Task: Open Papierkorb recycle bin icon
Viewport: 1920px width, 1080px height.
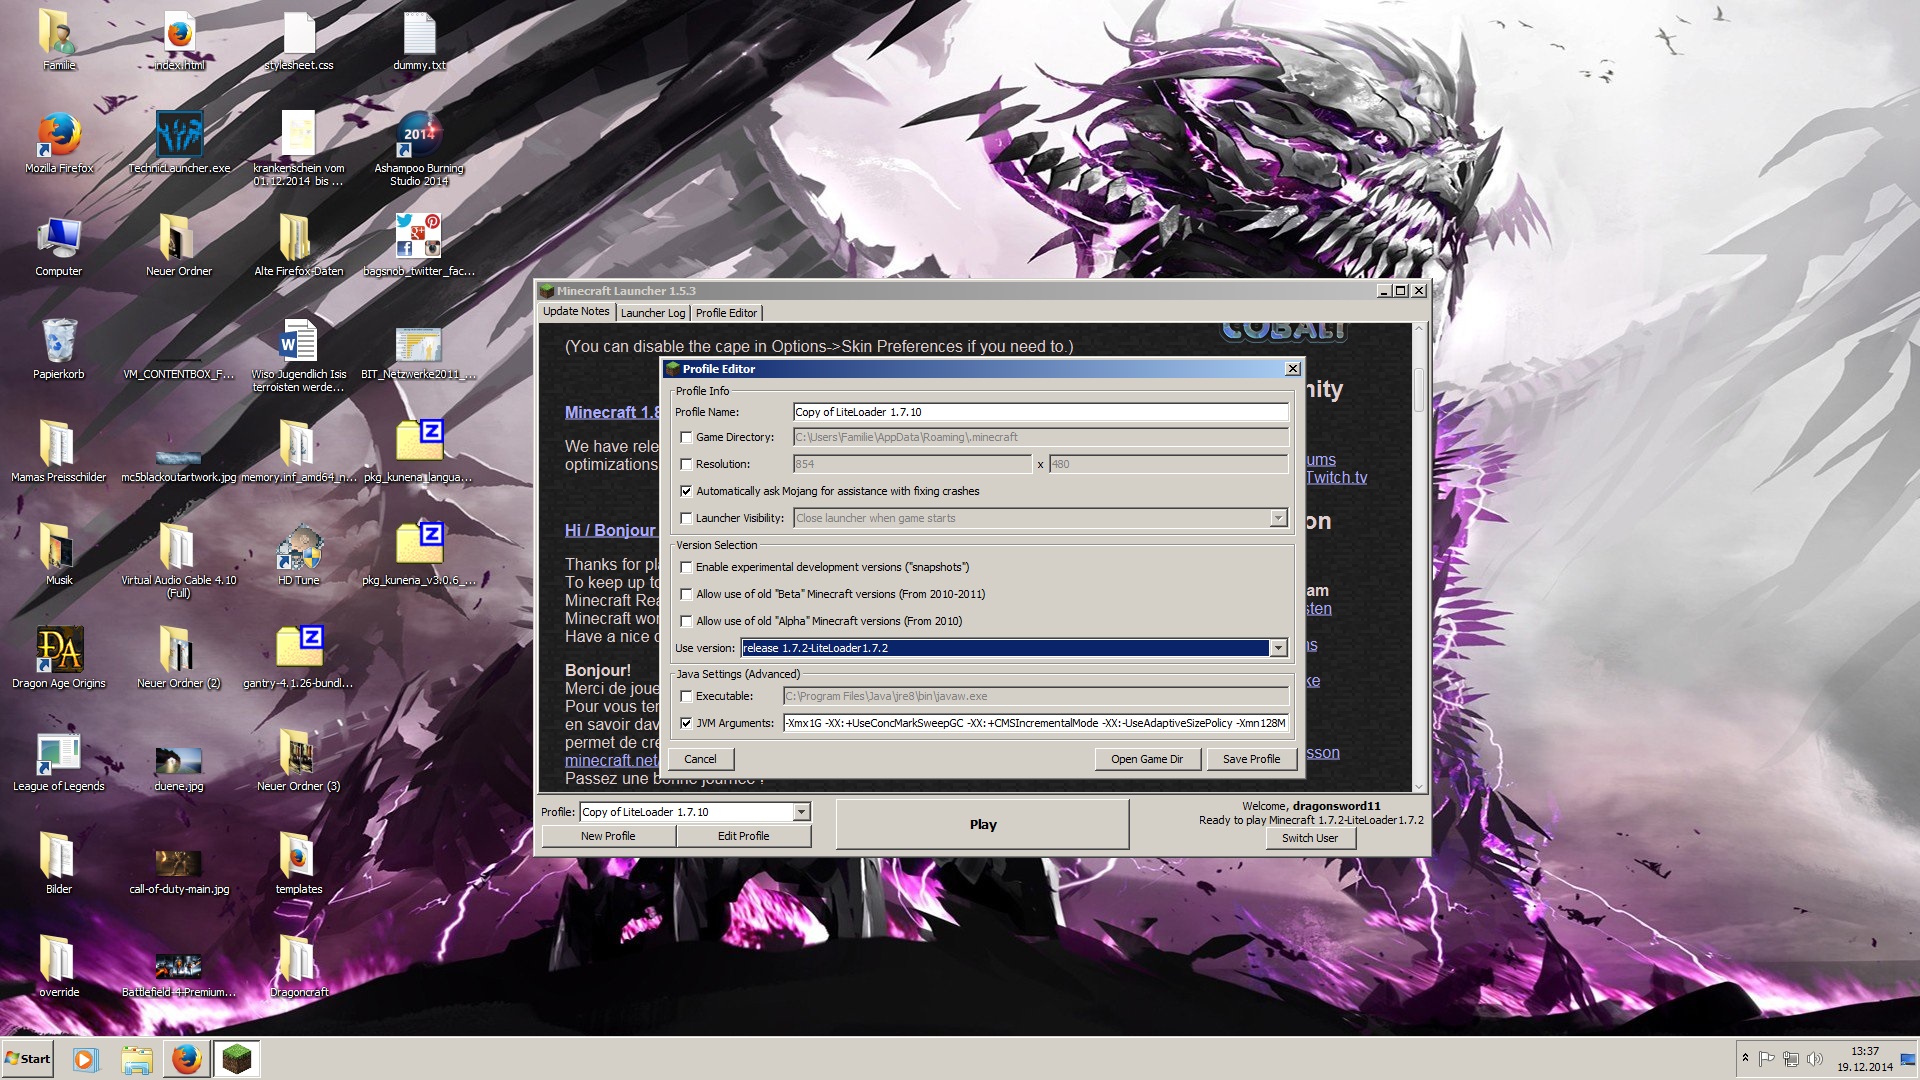Action: pos(59,341)
